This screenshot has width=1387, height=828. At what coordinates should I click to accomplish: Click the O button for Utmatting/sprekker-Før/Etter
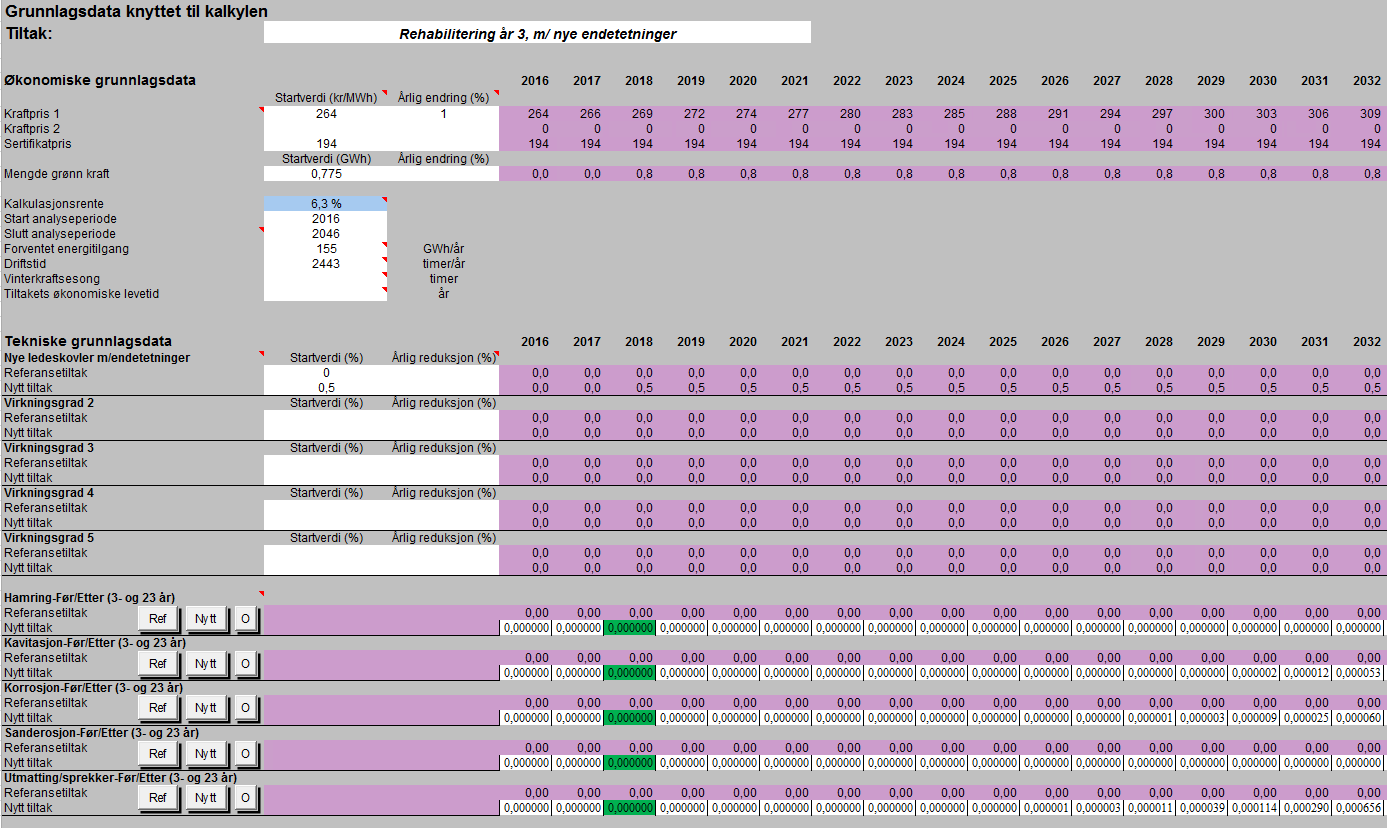pyautogui.click(x=246, y=799)
